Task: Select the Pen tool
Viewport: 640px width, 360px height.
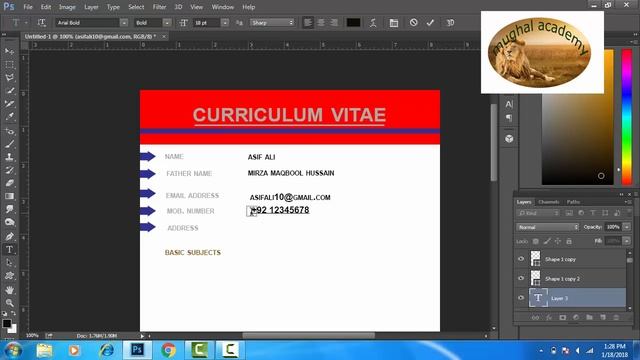Action: pyautogui.click(x=9, y=236)
